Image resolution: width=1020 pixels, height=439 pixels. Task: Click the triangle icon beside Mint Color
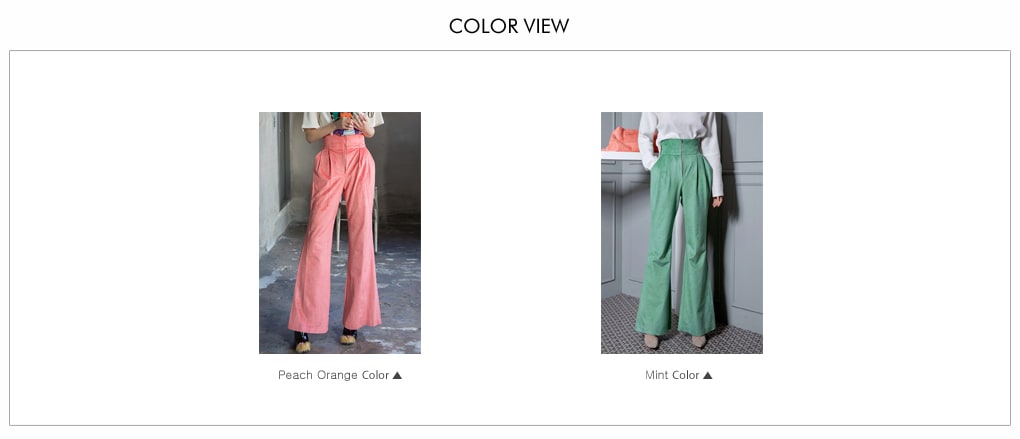pos(708,375)
